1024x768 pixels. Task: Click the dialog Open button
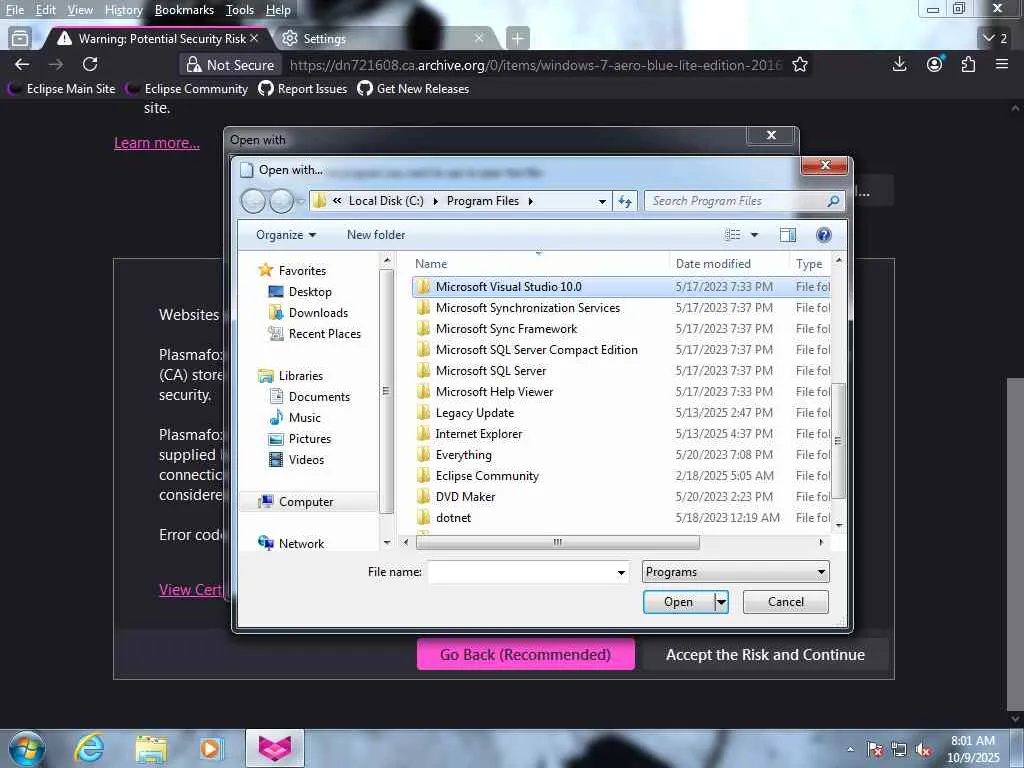[679, 602]
